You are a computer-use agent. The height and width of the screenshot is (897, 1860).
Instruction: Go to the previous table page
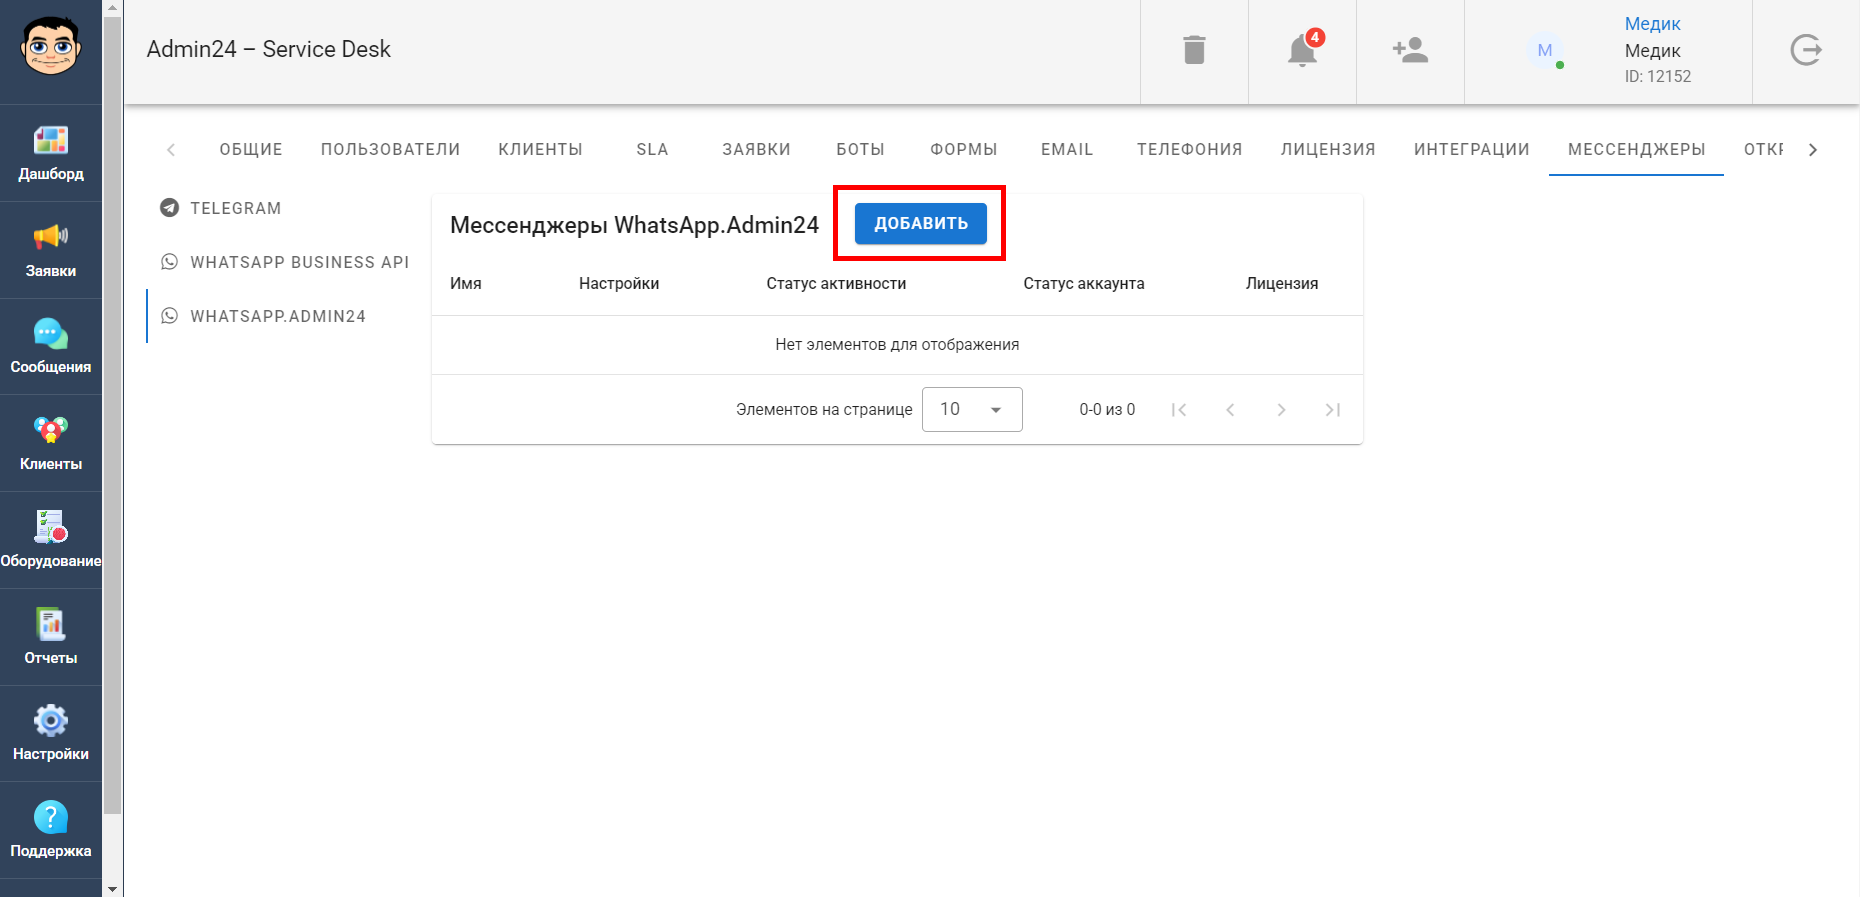1230,410
